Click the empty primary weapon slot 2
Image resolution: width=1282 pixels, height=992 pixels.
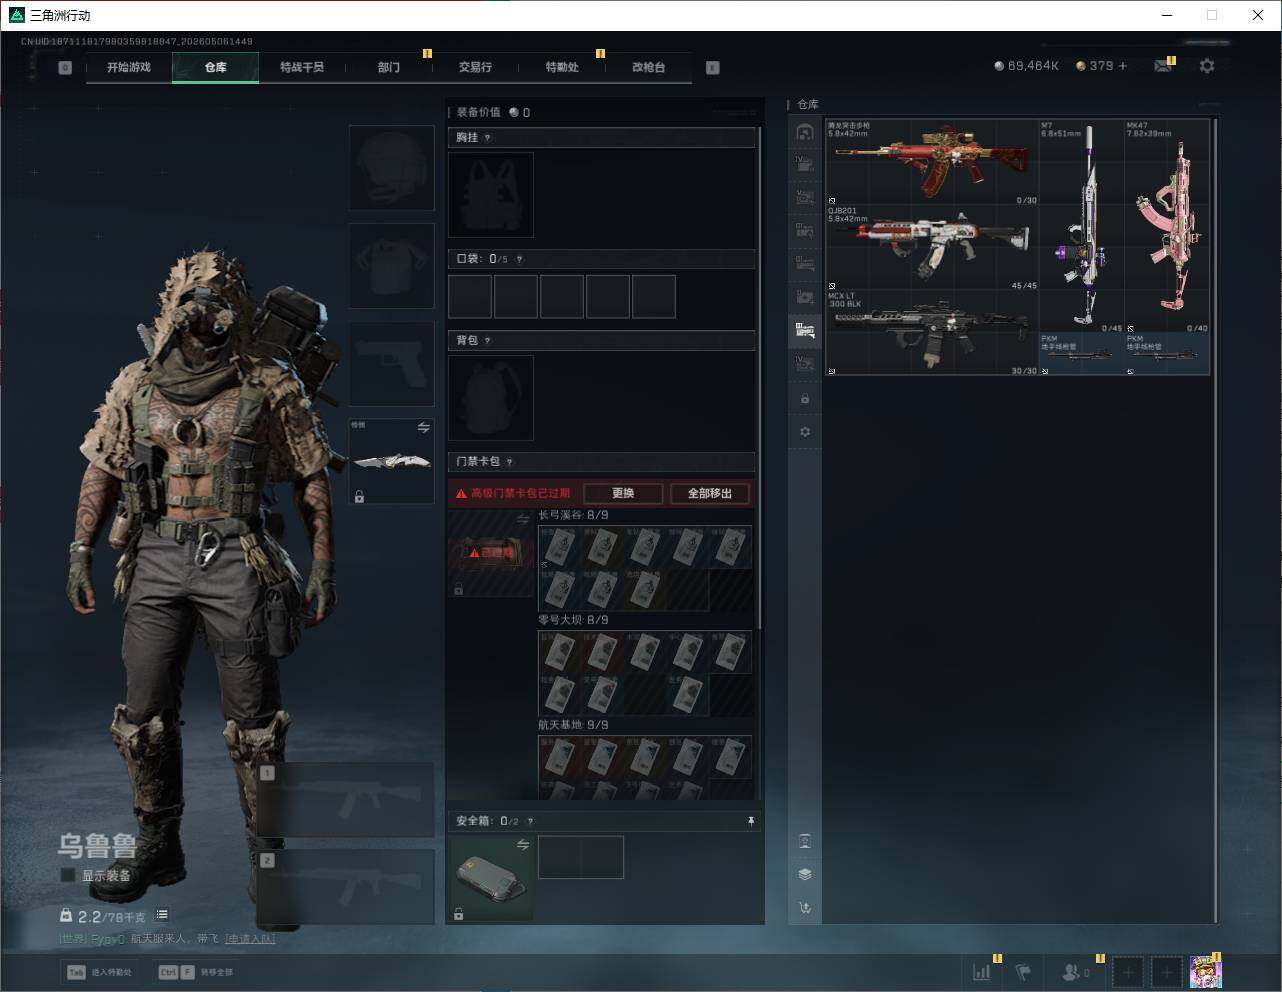tap(346, 887)
